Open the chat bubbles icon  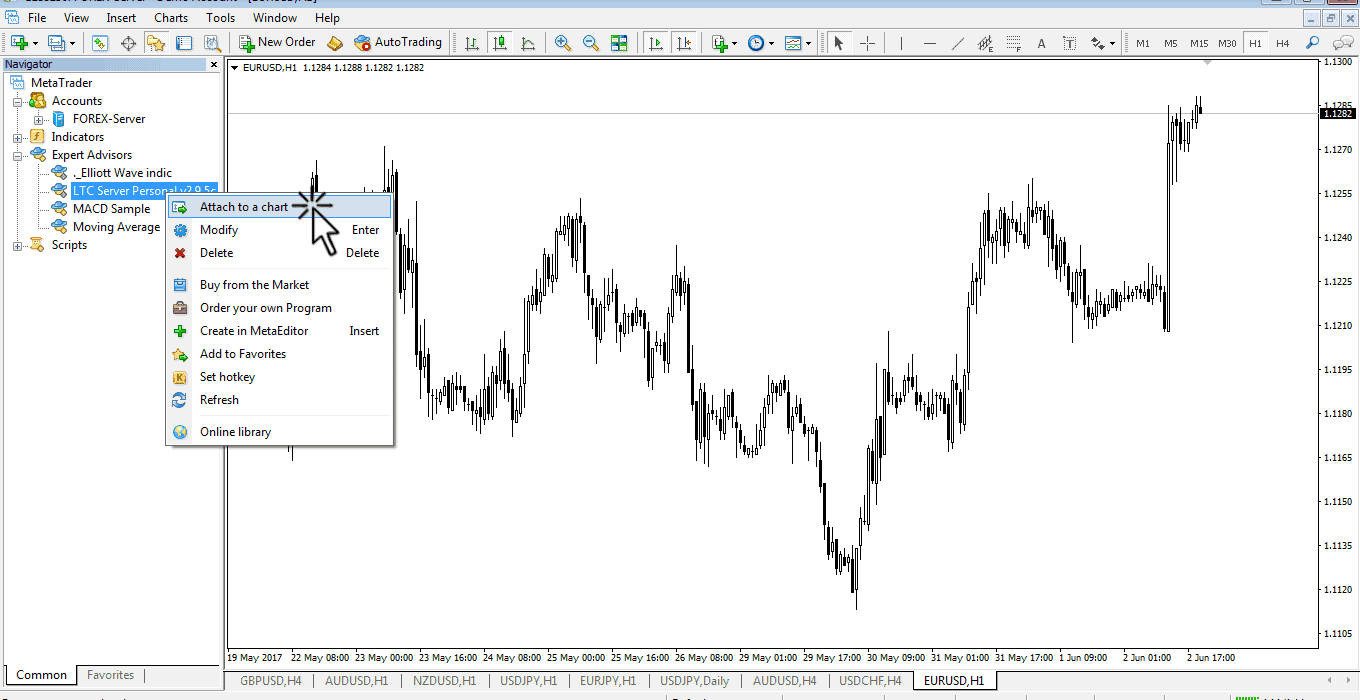pyautogui.click(x=1341, y=43)
